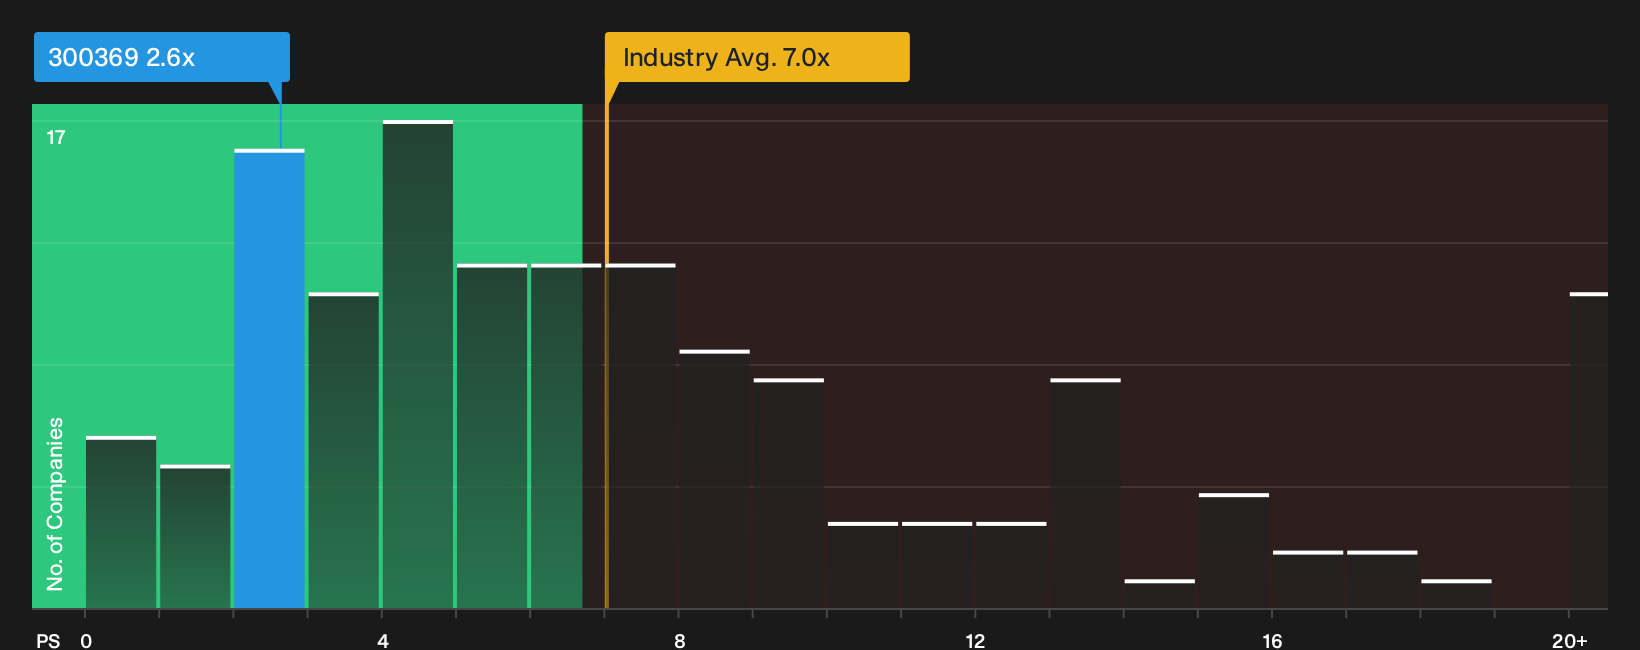
Task: Click the bar between PS 1 and 2
Action: (195, 537)
